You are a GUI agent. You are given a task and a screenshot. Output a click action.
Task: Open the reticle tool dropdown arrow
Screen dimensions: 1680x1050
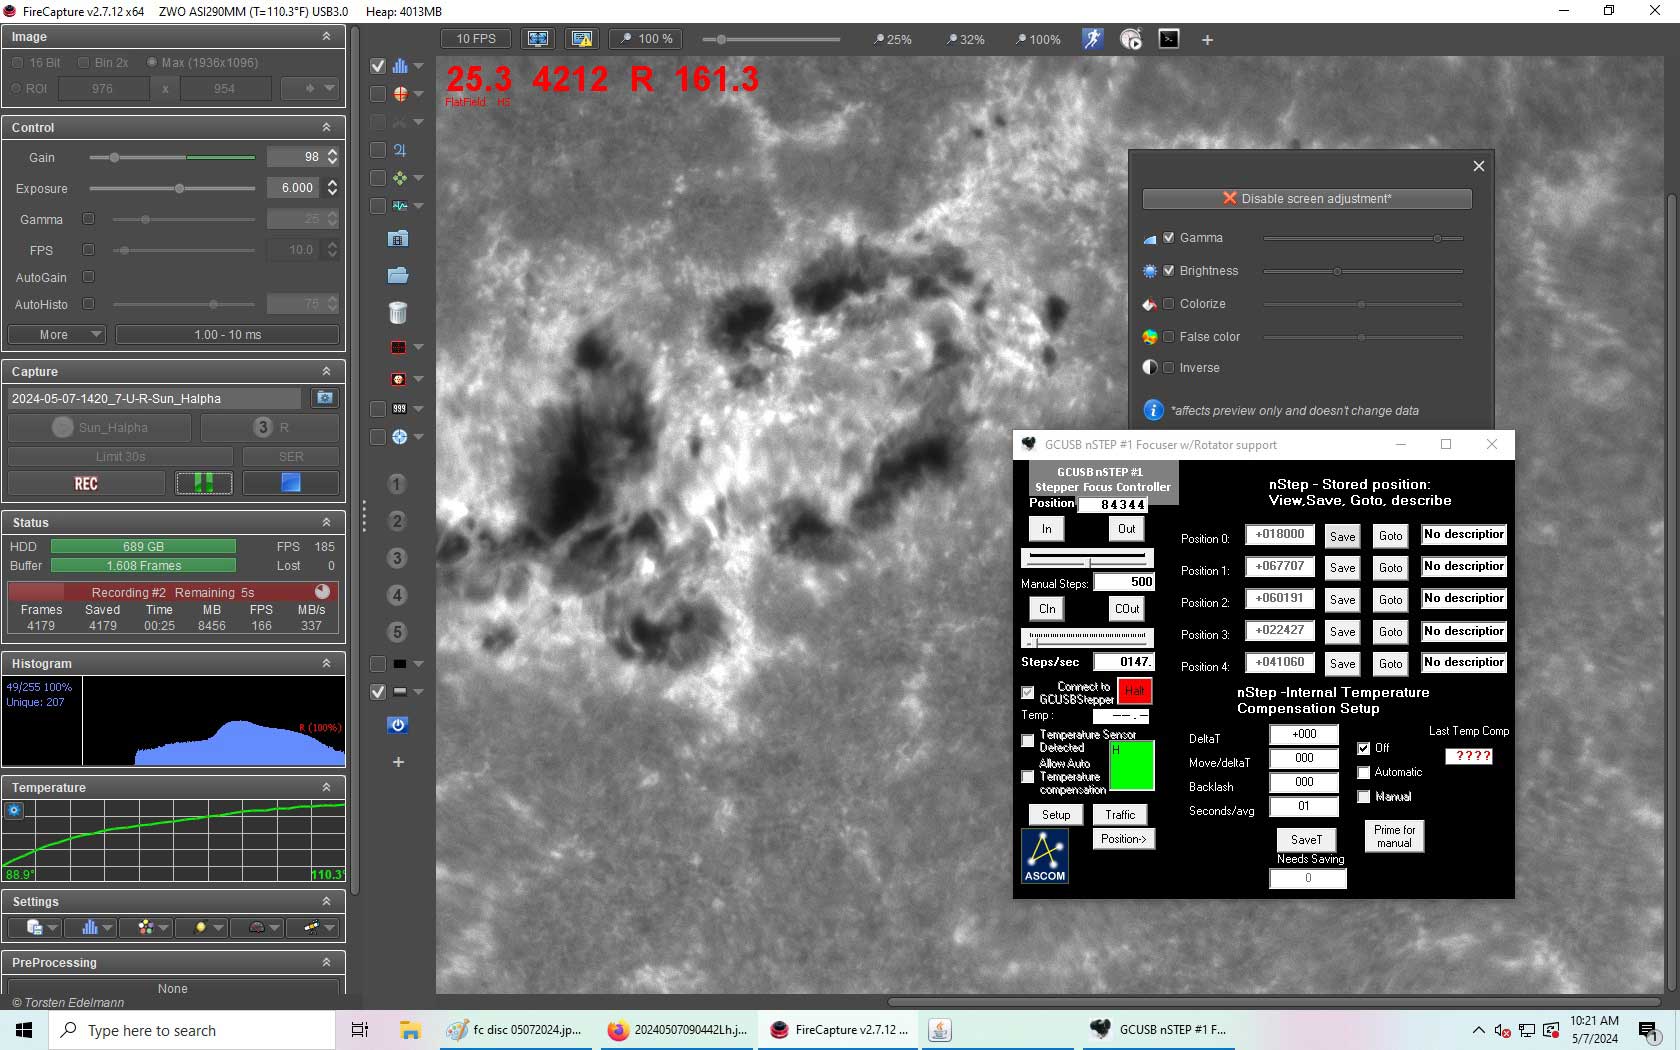pos(419,94)
